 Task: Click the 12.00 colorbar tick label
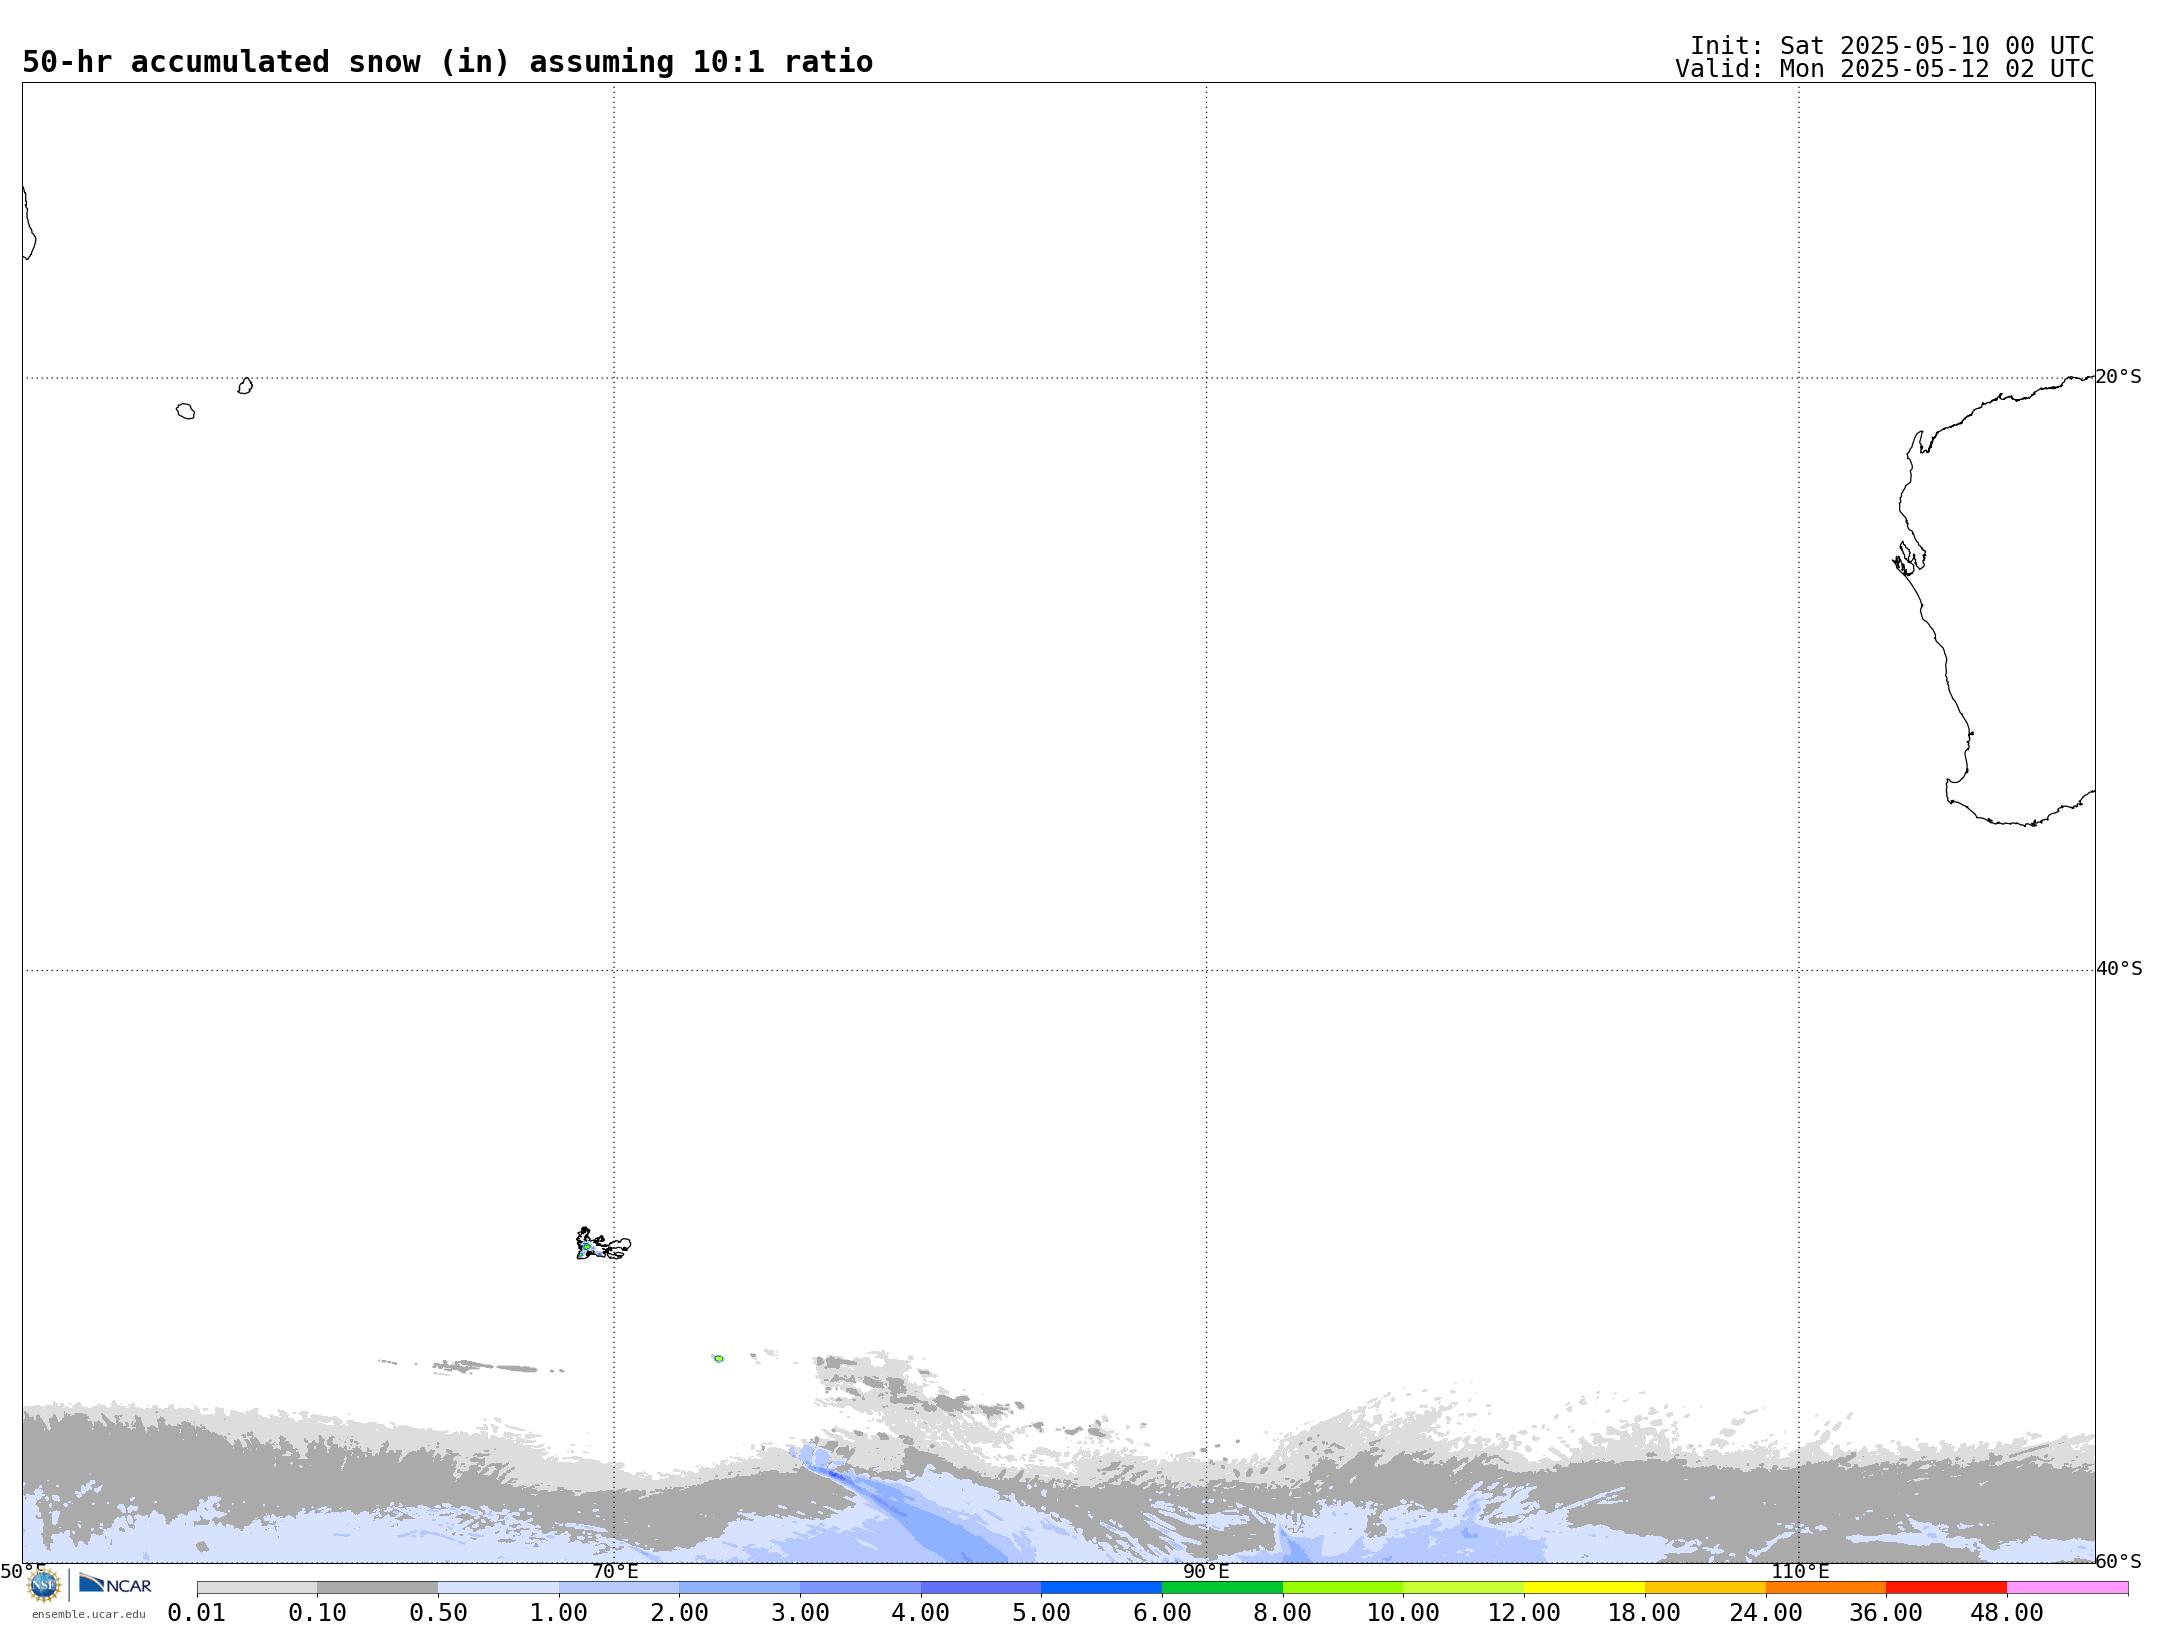click(1524, 1613)
